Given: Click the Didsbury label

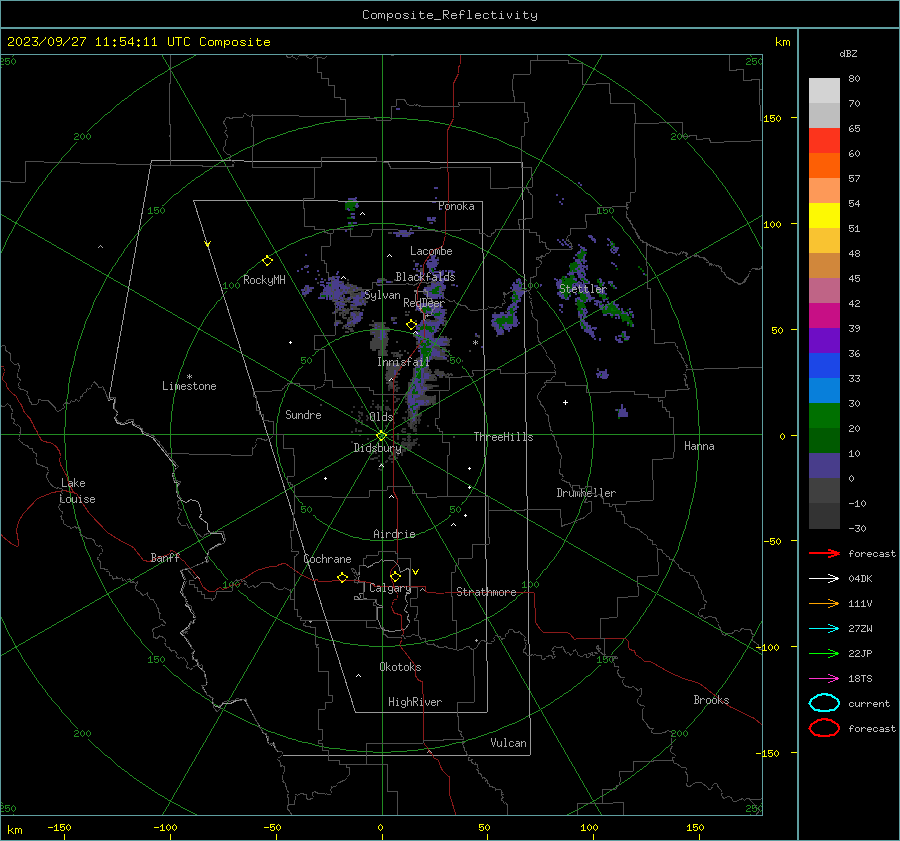Looking at the screenshot, I should 377,448.
